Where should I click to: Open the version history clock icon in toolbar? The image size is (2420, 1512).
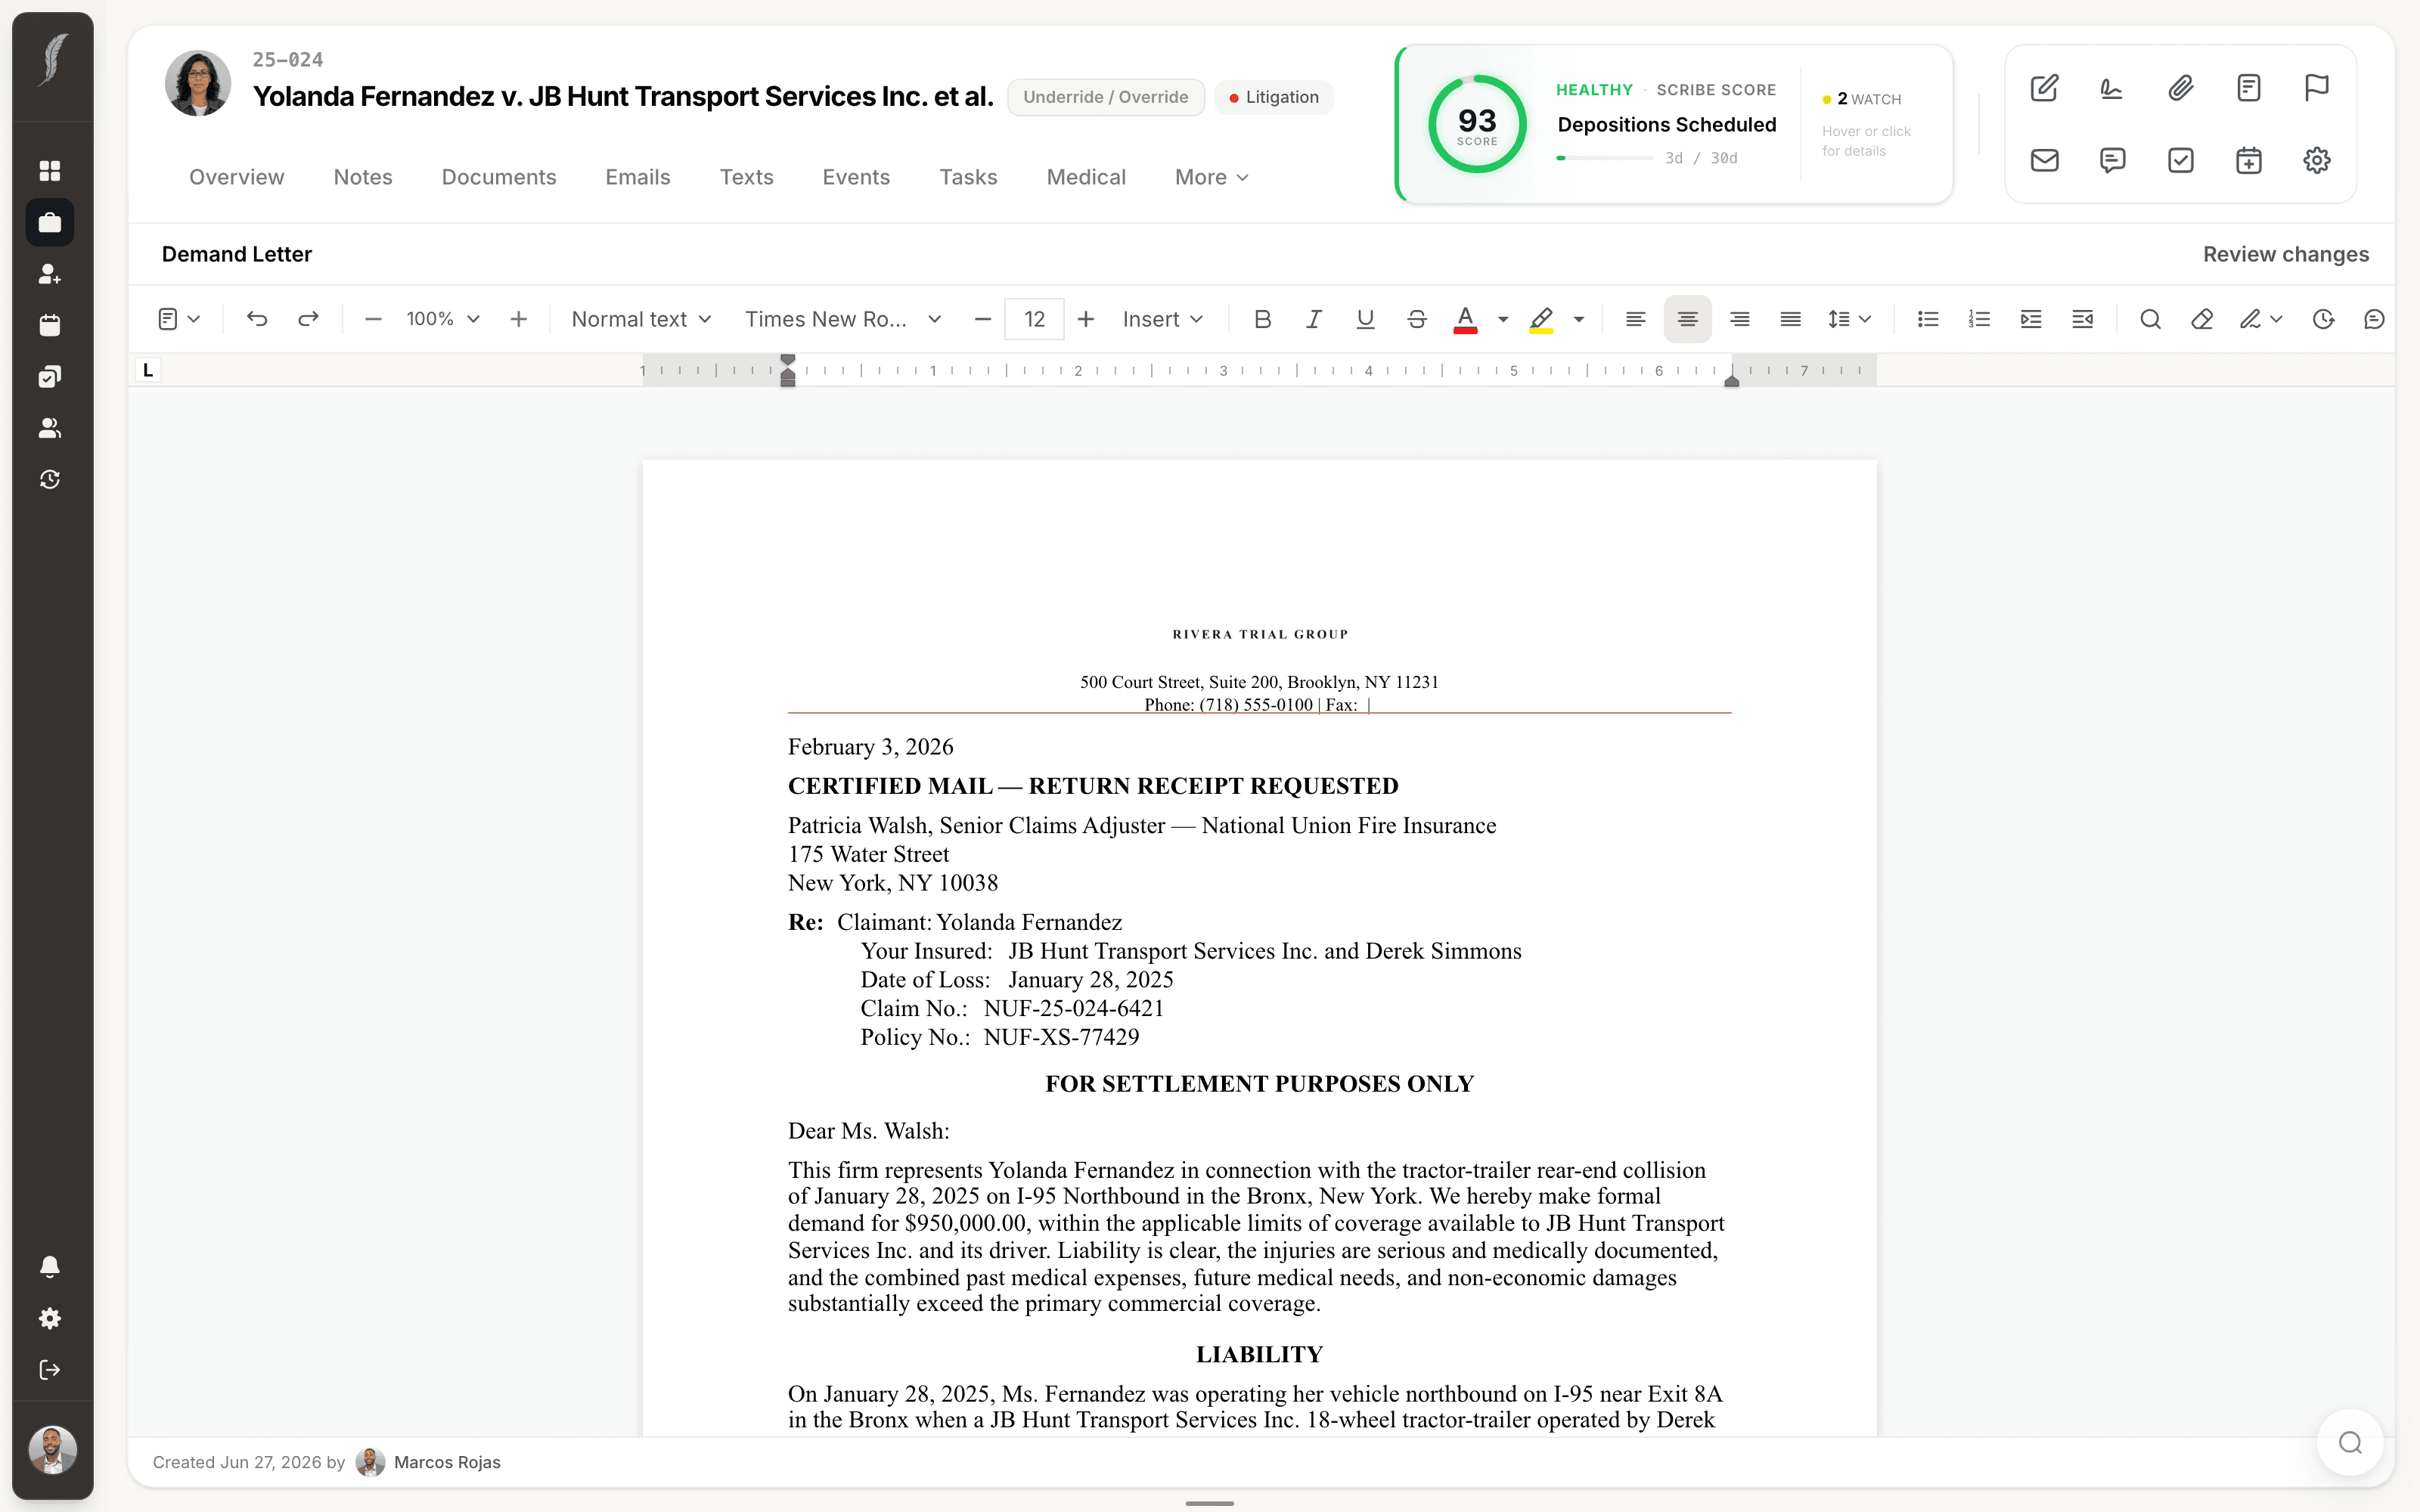coord(2323,319)
